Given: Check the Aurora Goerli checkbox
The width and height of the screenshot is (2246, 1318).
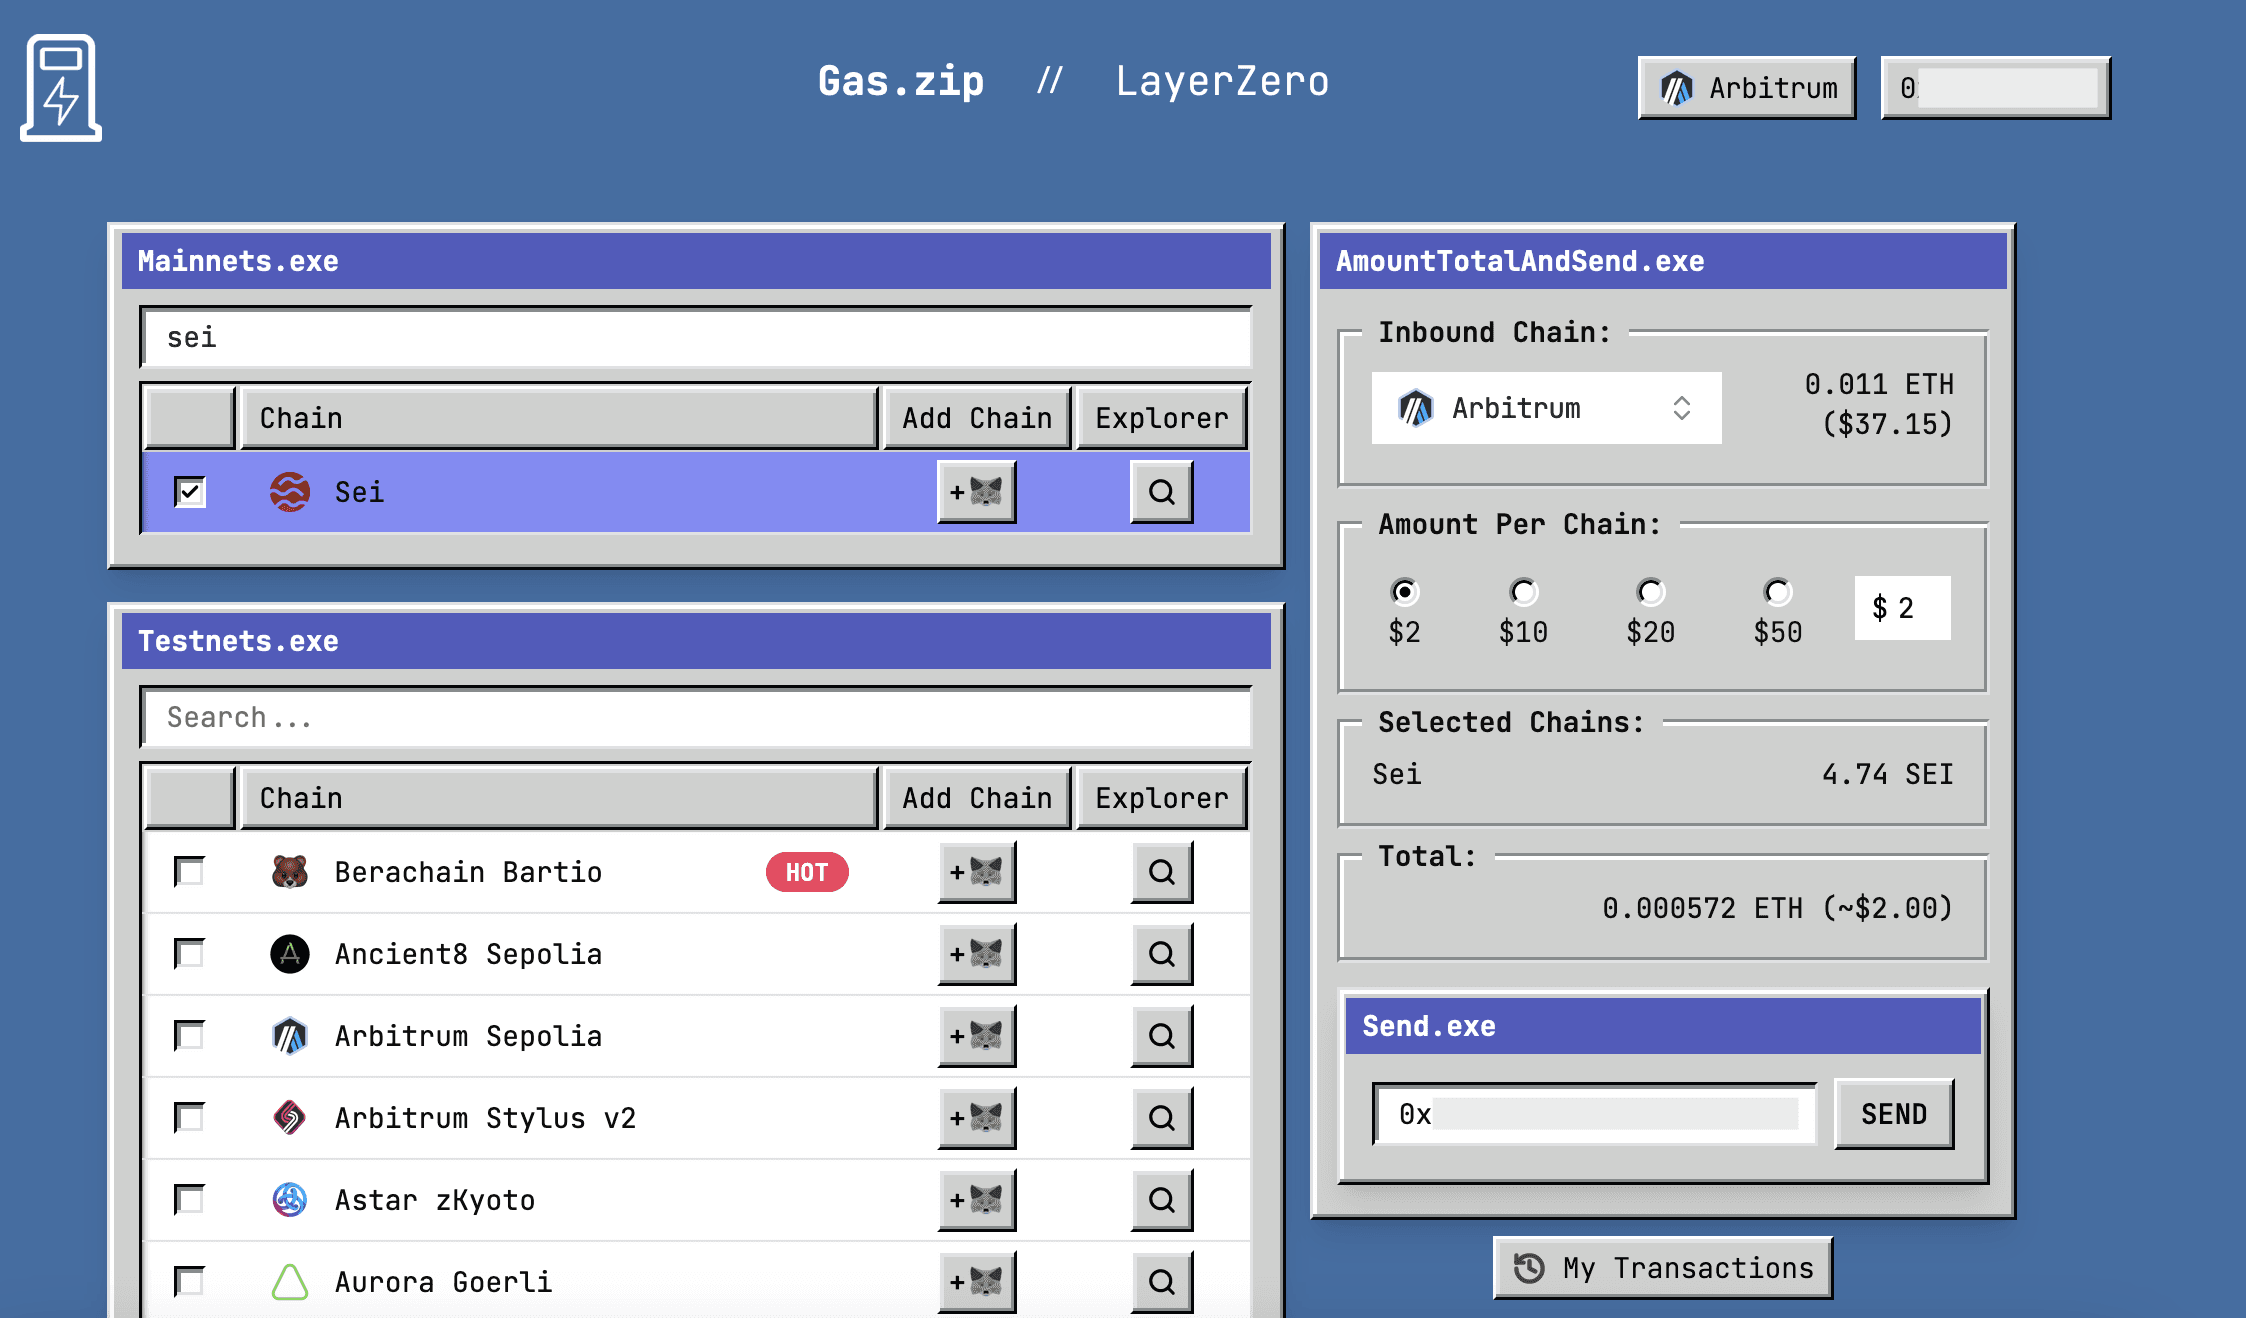Looking at the screenshot, I should pos(190,1282).
